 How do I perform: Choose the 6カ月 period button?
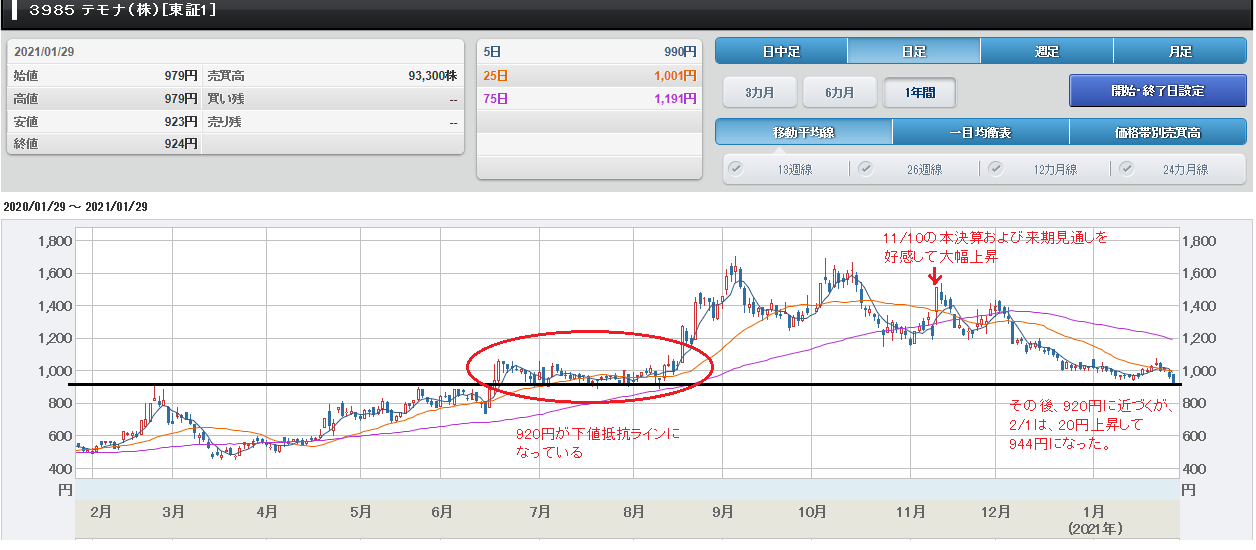click(x=839, y=92)
